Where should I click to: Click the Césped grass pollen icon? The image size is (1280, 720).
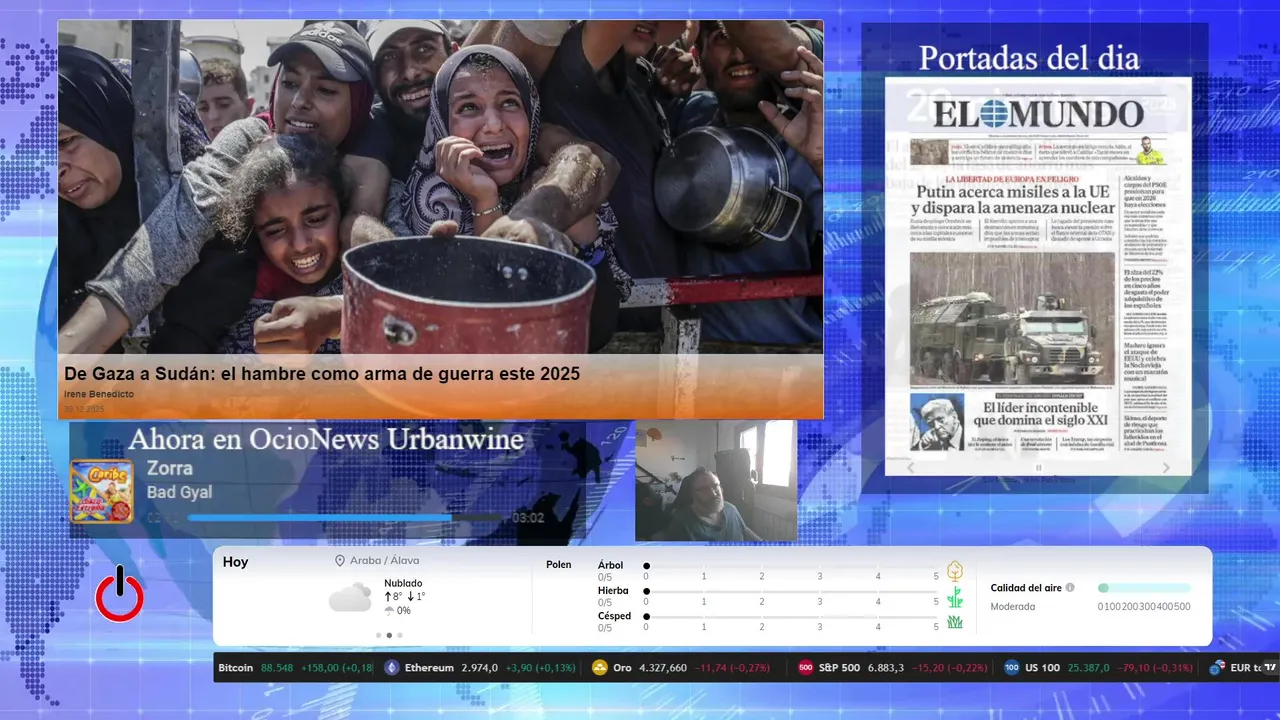[955, 622]
